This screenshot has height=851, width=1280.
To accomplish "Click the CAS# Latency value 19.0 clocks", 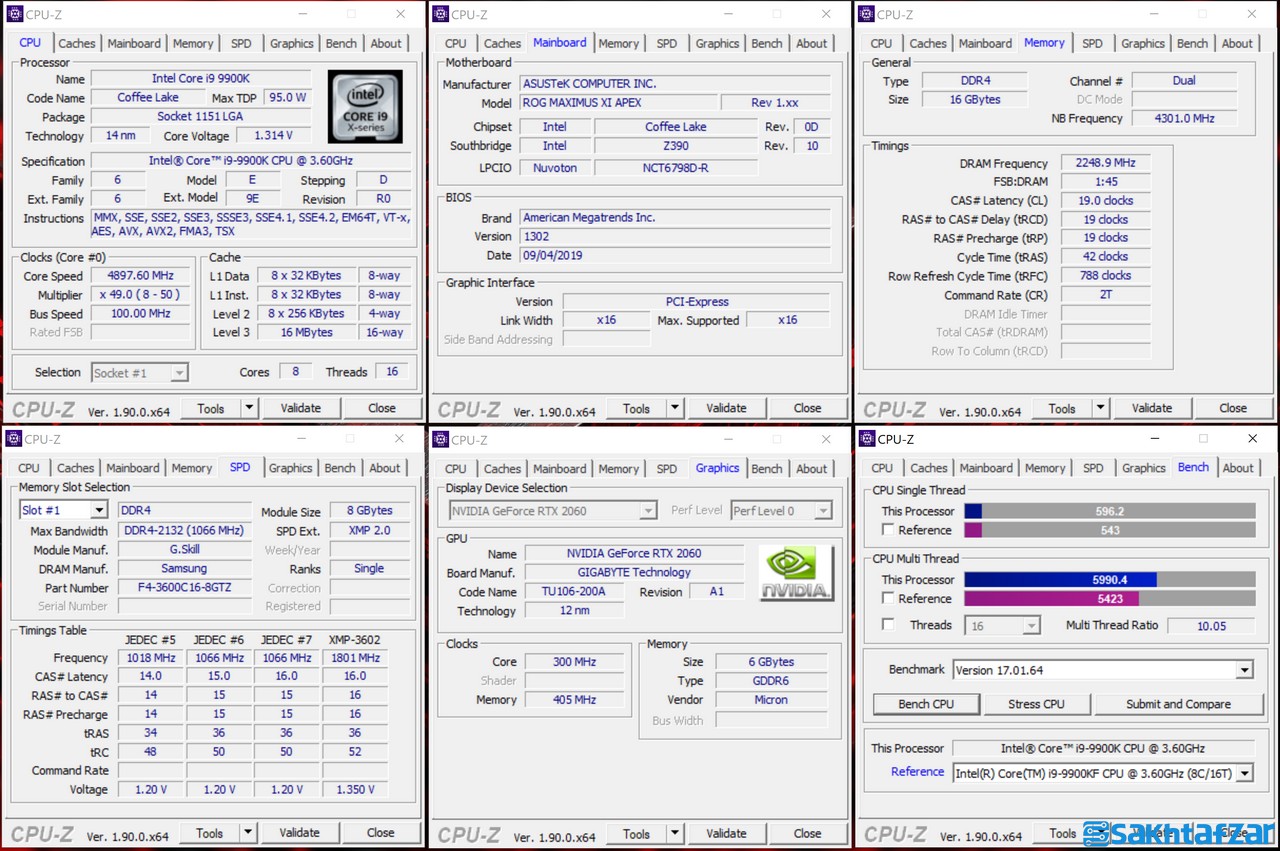I will click(1105, 201).
